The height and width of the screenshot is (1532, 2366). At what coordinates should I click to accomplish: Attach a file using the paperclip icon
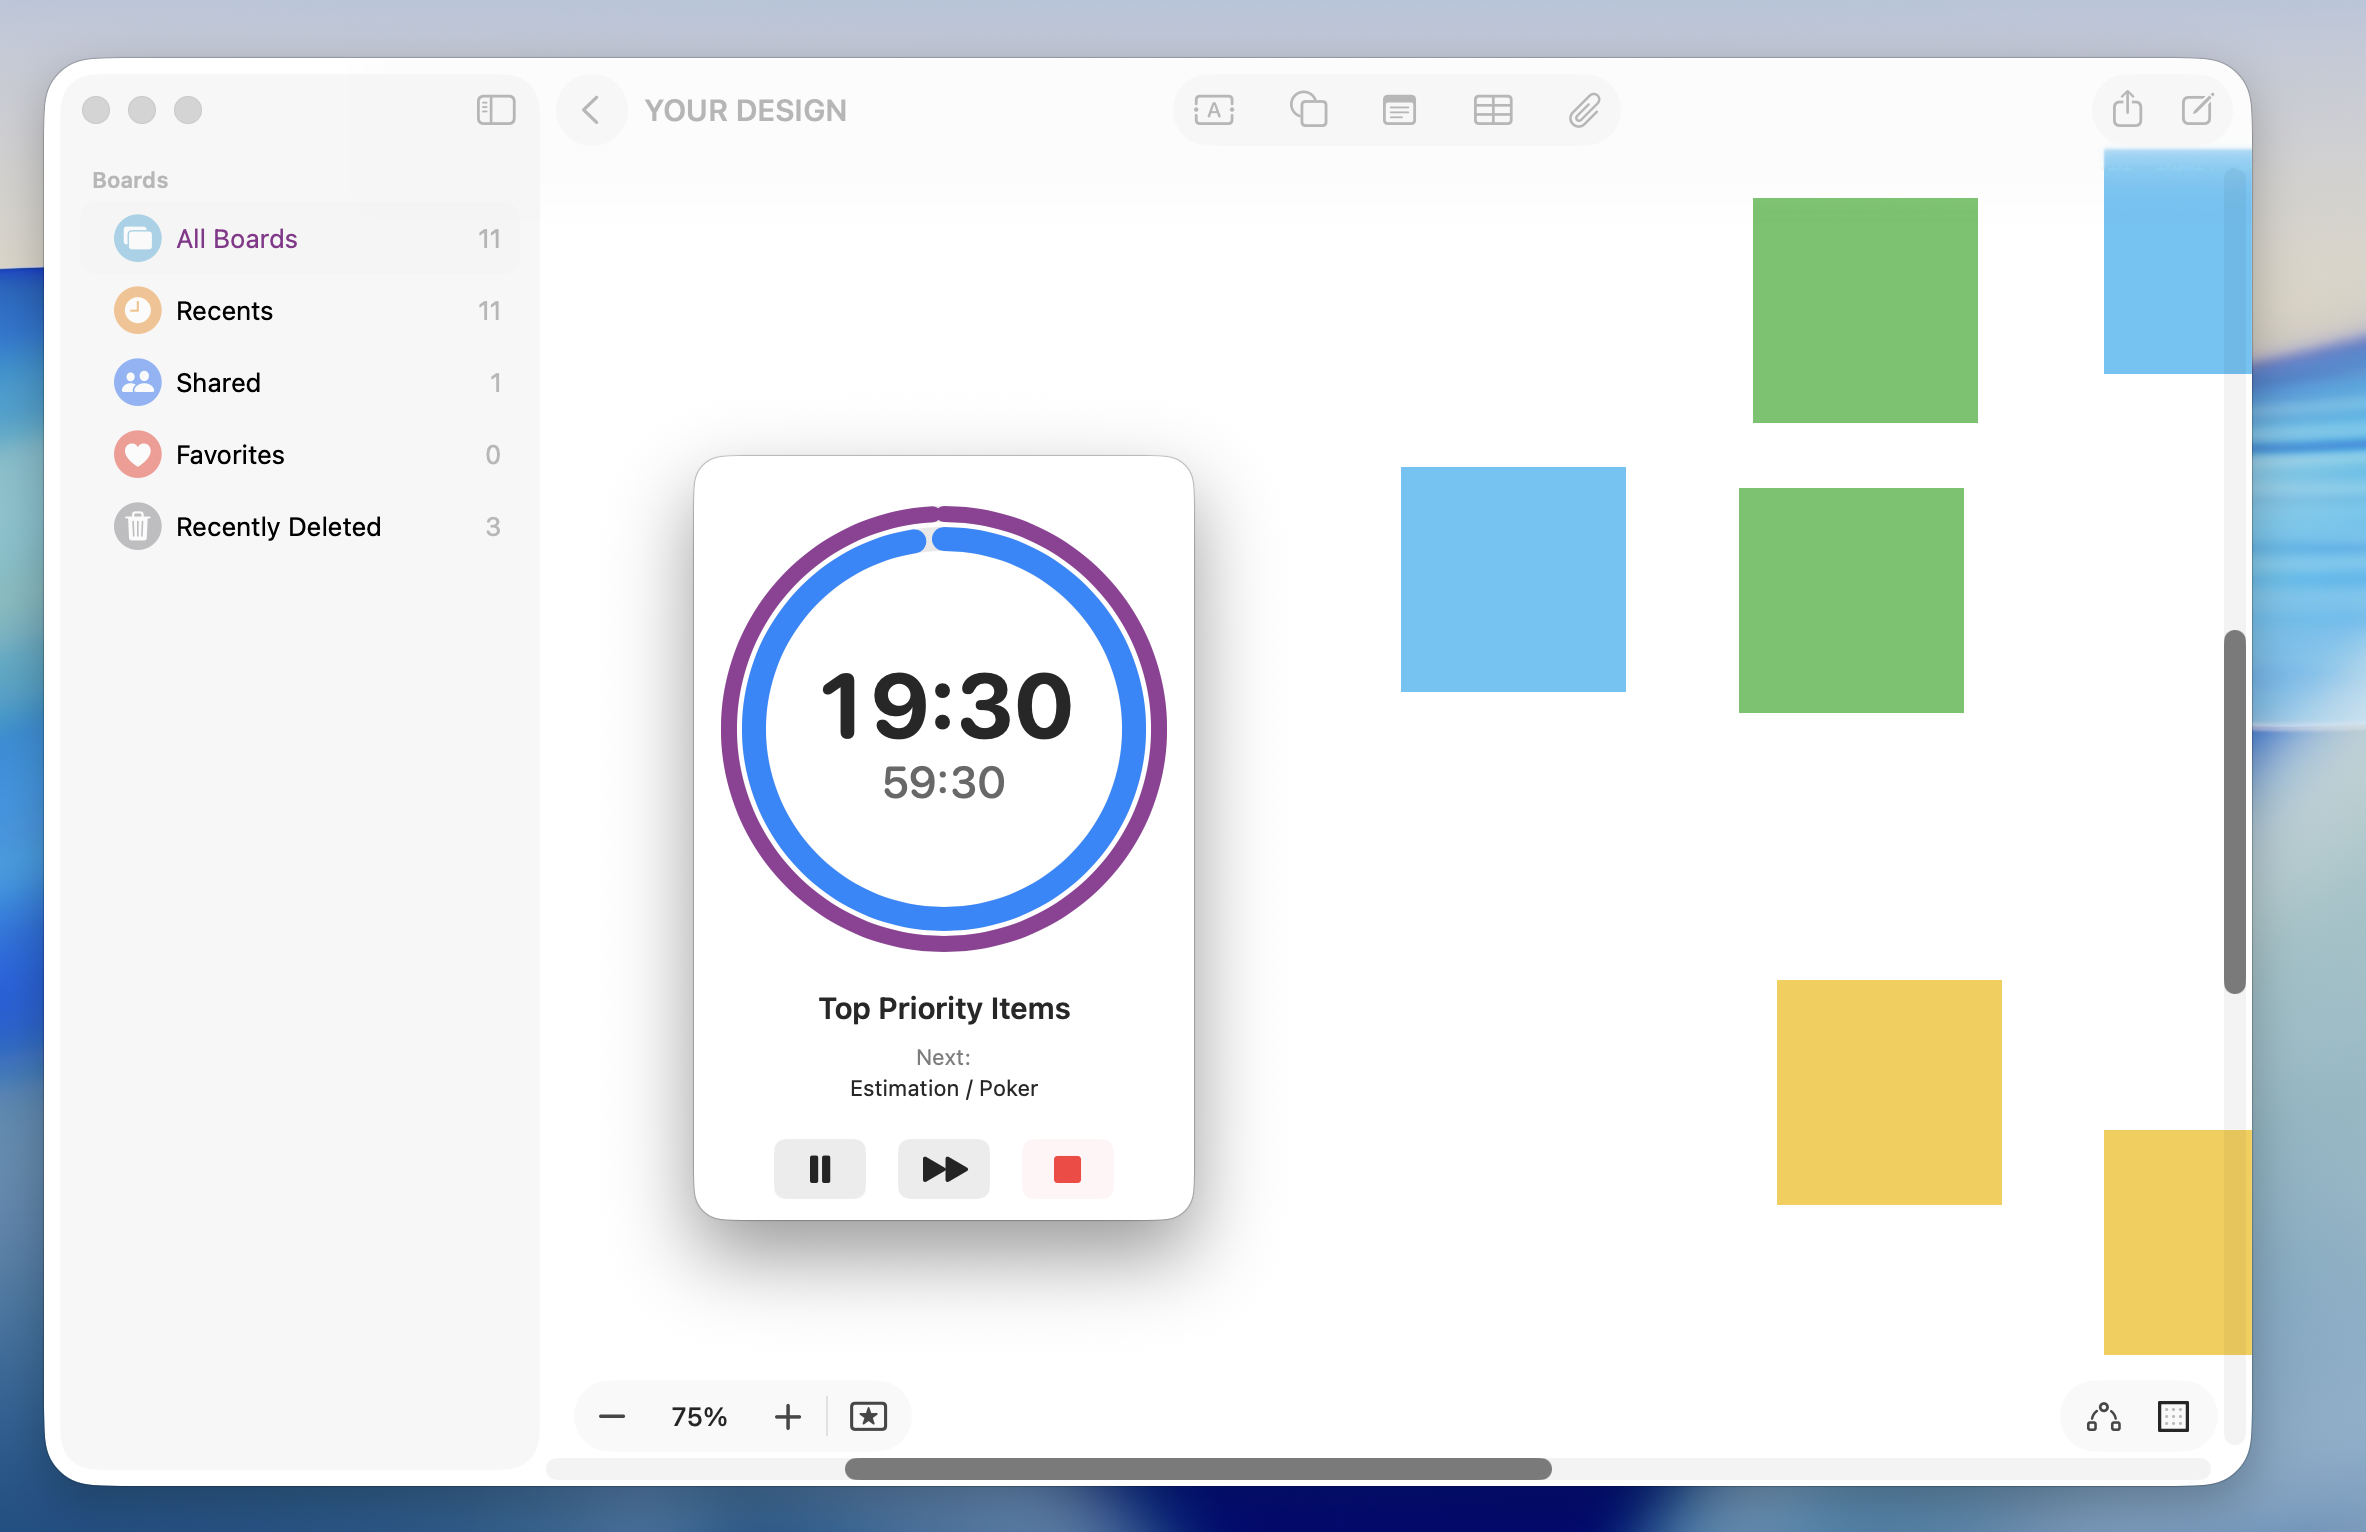(x=1583, y=110)
